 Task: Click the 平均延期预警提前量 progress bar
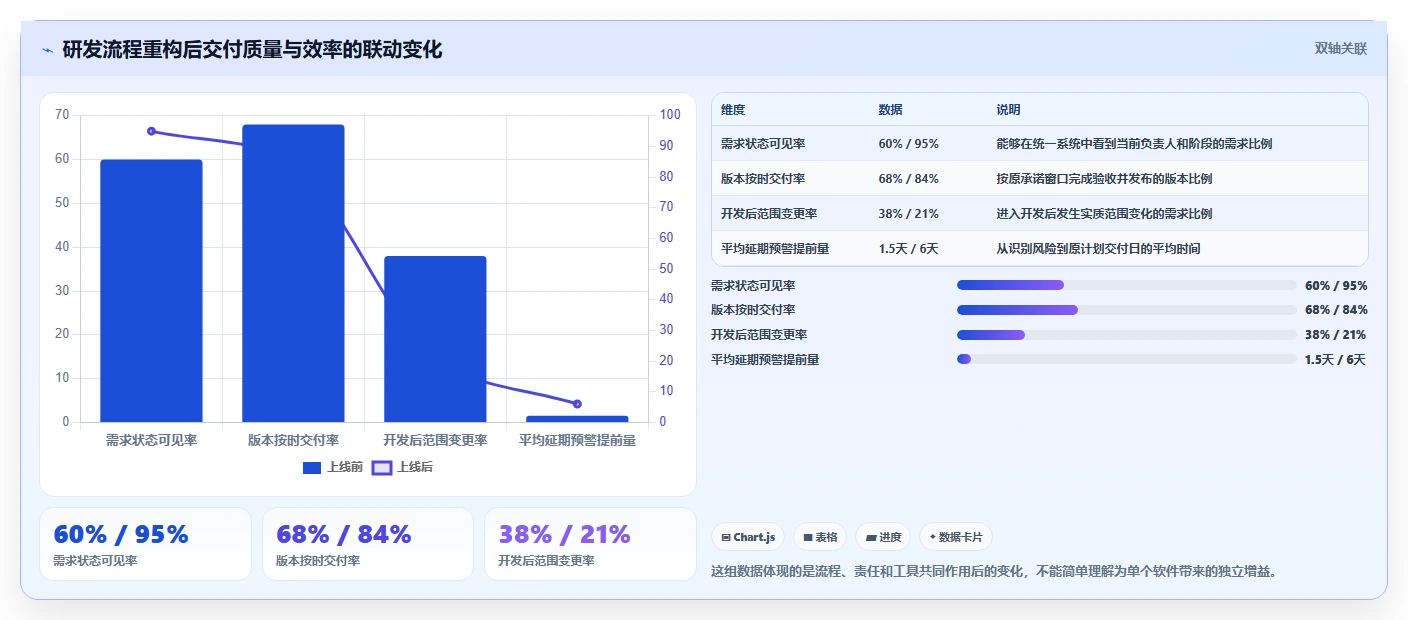click(1126, 359)
